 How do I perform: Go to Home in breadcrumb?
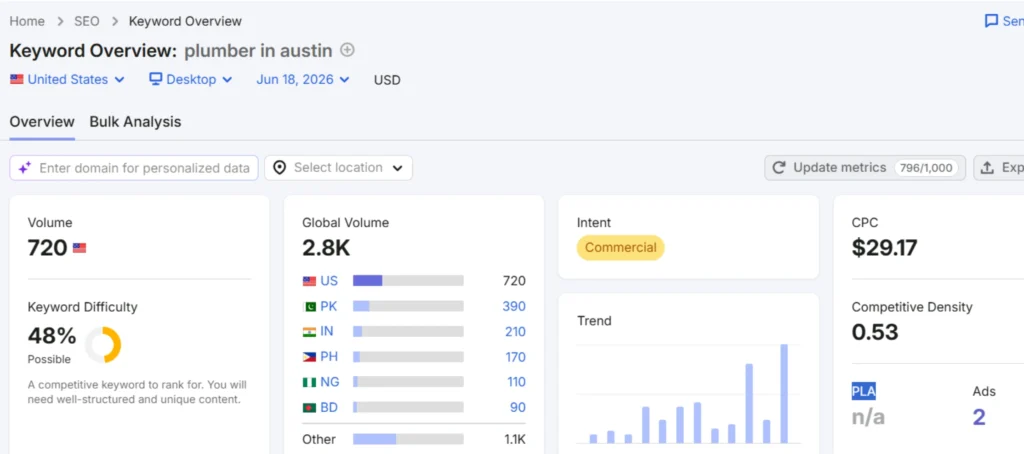tap(27, 21)
